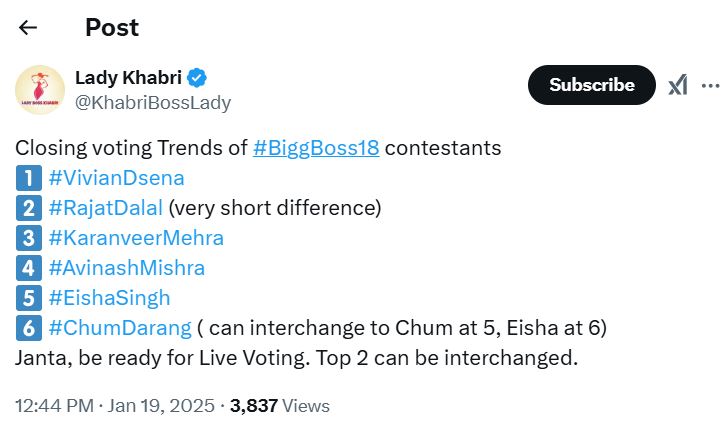Image resolution: width=728 pixels, height=438 pixels.
Task: Open the @KhabriBossLady handle
Action: pyautogui.click(x=153, y=102)
